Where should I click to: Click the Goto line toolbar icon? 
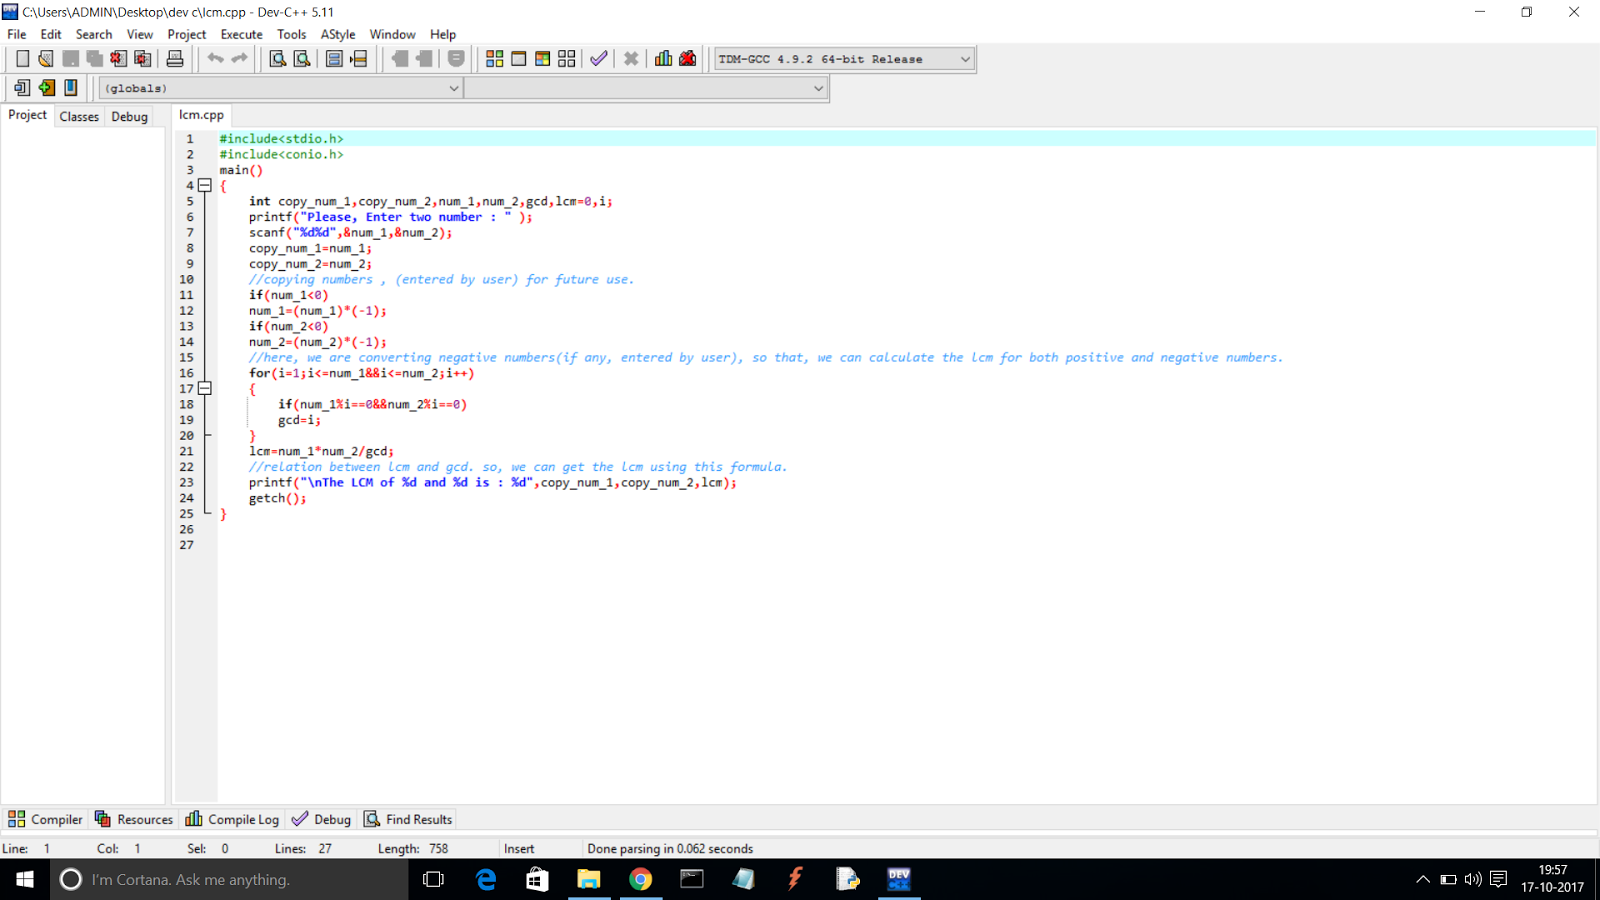(359, 59)
